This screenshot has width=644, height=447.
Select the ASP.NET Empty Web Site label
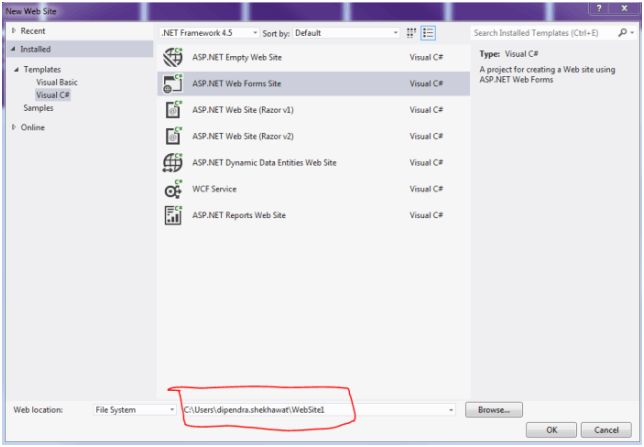(237, 57)
